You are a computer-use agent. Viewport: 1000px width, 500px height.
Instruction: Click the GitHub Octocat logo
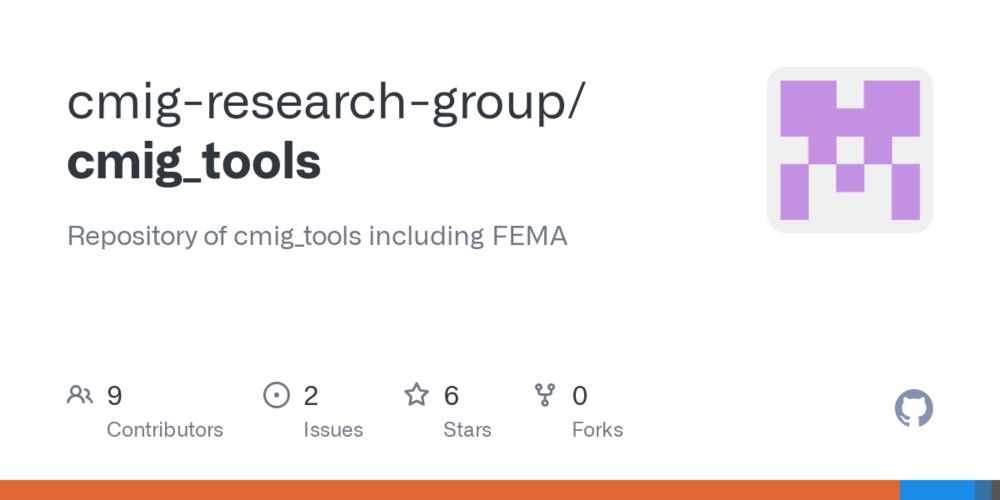[x=913, y=409]
